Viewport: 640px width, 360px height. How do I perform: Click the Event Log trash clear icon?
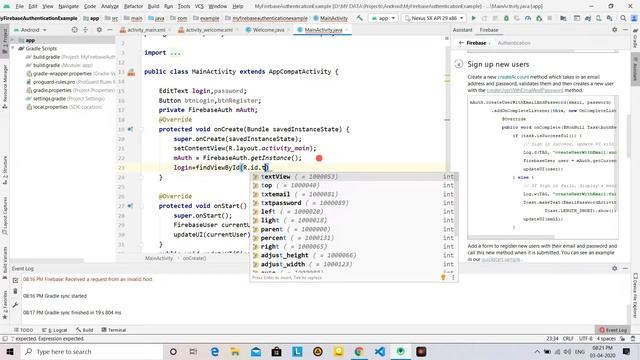(15, 291)
